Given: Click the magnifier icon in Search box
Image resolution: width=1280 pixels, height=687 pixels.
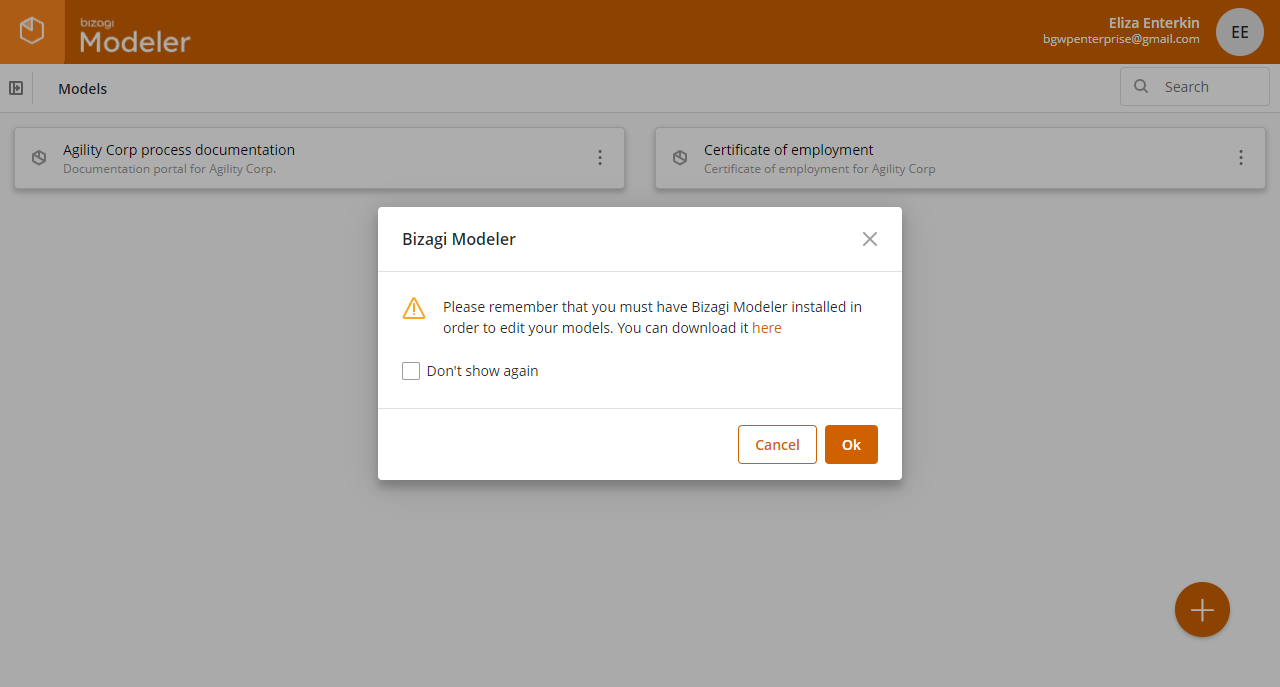Looking at the screenshot, I should pyautogui.click(x=1141, y=87).
